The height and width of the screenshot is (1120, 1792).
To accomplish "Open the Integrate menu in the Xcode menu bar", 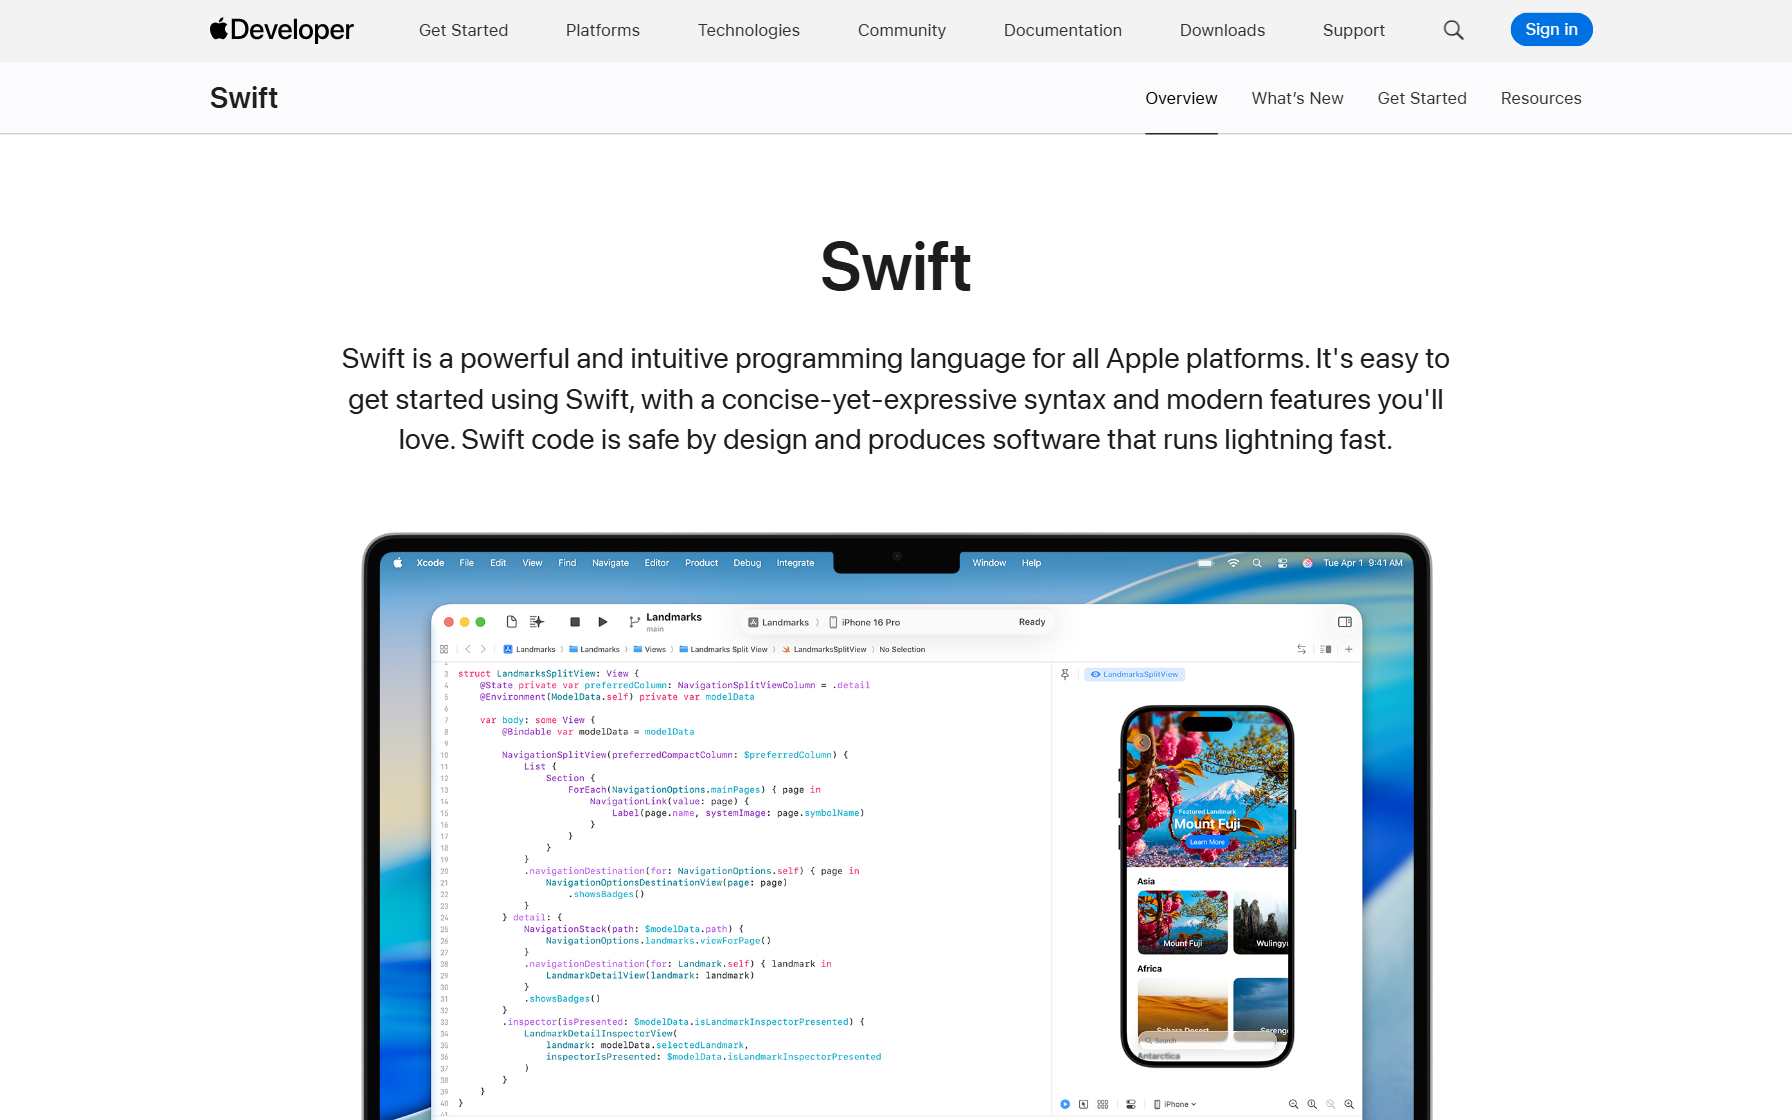I will tap(796, 563).
